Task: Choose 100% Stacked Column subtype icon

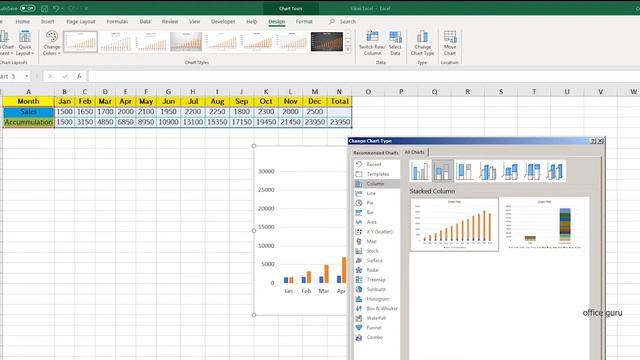Action: [x=465, y=171]
